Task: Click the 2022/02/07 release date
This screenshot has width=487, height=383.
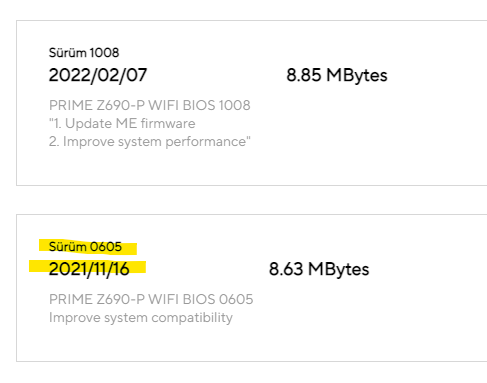Action: (98, 75)
